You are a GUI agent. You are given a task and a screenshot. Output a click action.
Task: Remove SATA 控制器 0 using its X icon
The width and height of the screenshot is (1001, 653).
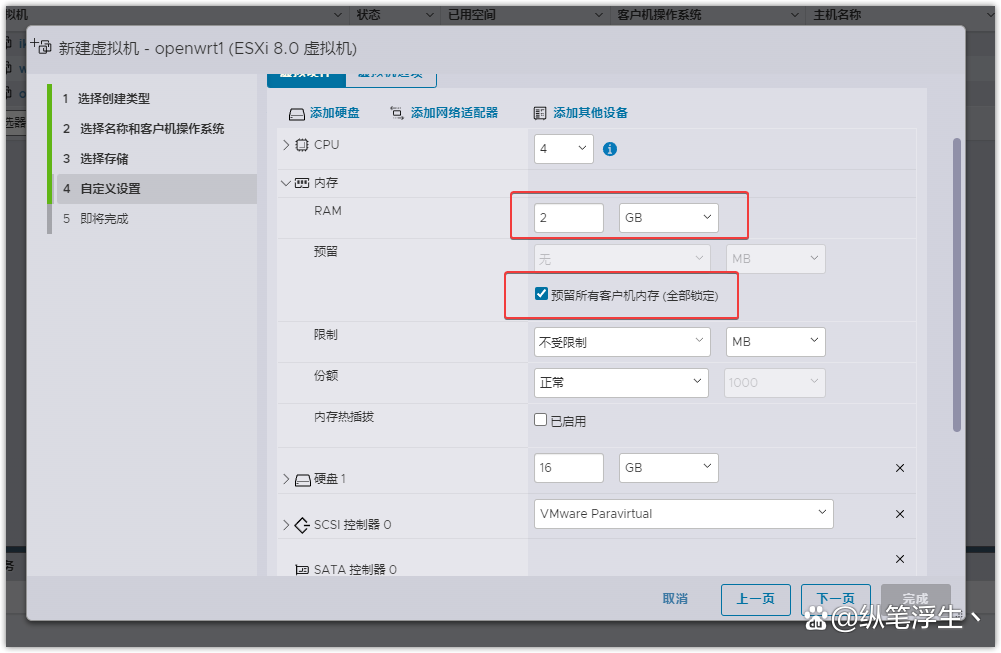tap(899, 559)
